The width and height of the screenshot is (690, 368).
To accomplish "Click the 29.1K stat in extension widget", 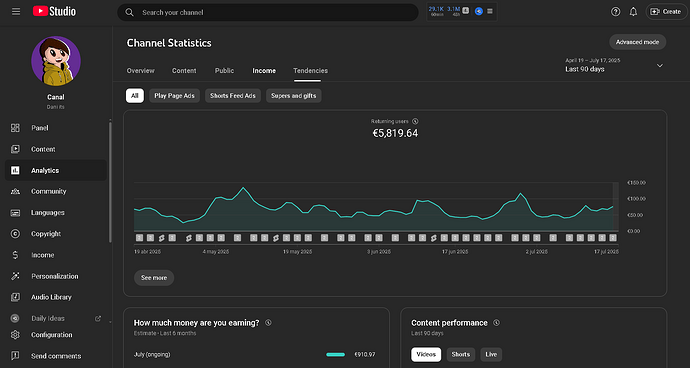I will coord(436,10).
